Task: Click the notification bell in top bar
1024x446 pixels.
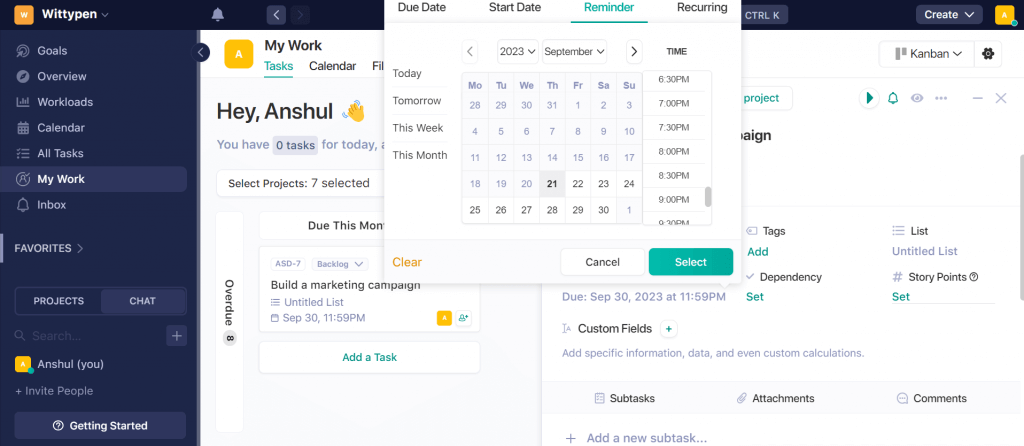Action: point(217,14)
